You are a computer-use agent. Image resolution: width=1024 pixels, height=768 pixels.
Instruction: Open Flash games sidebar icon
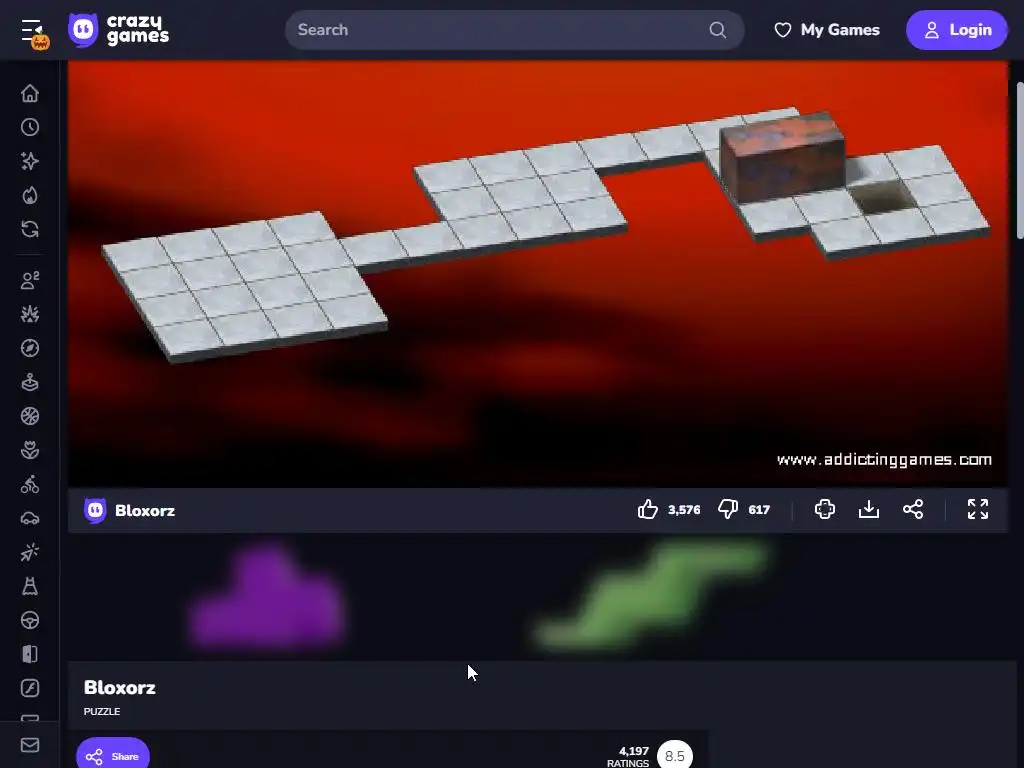coord(30,688)
